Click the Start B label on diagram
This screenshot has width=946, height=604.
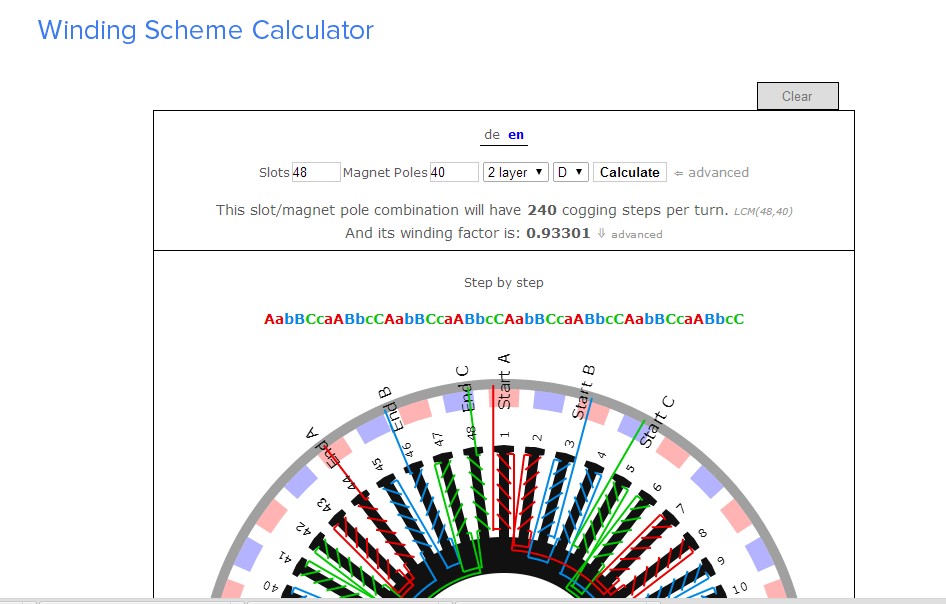point(584,391)
